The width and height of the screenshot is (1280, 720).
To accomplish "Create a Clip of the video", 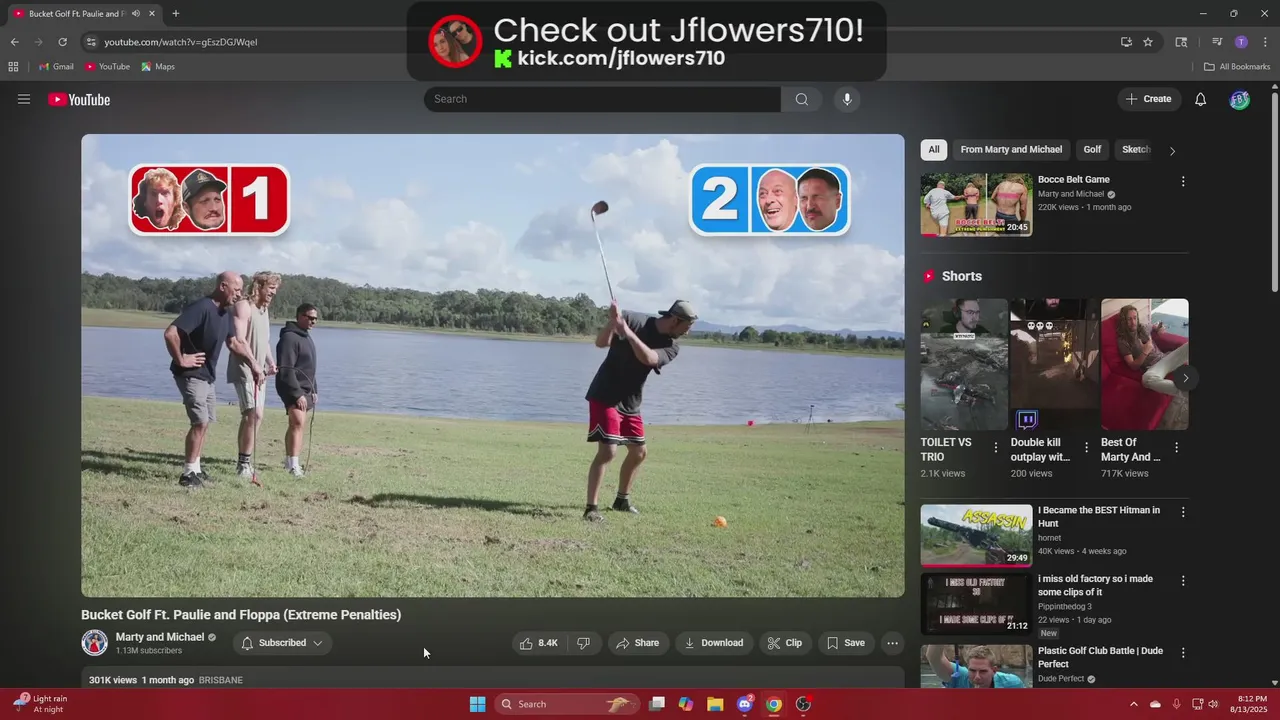I will [785, 643].
